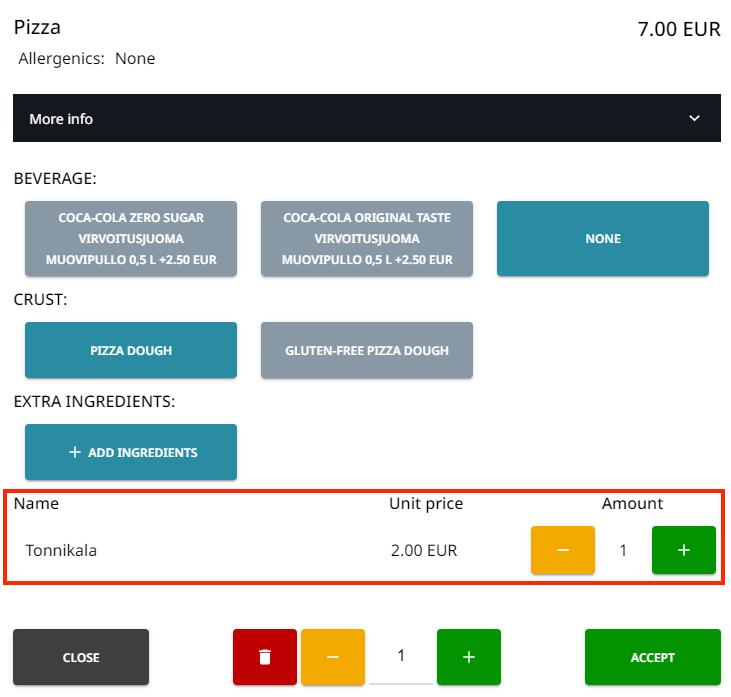Expand the More info section label

[x=61, y=119]
